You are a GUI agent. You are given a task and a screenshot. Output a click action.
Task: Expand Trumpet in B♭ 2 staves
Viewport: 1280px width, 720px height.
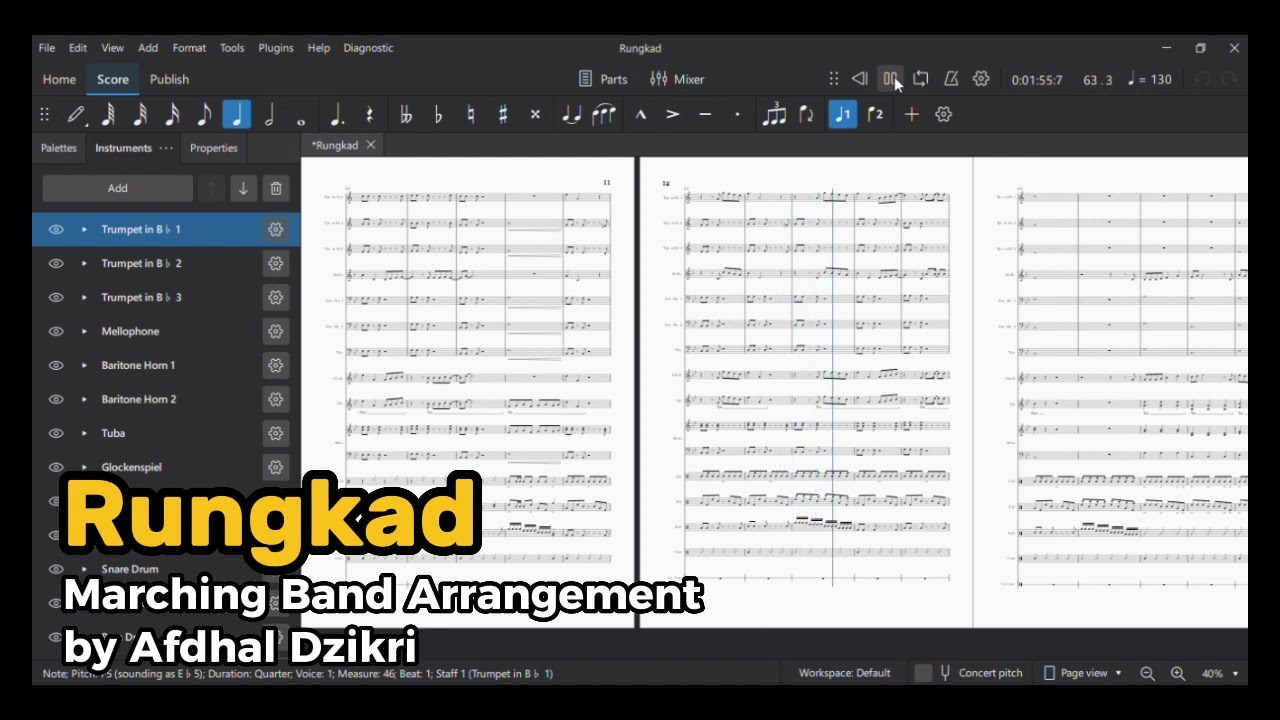pyautogui.click(x=84, y=263)
